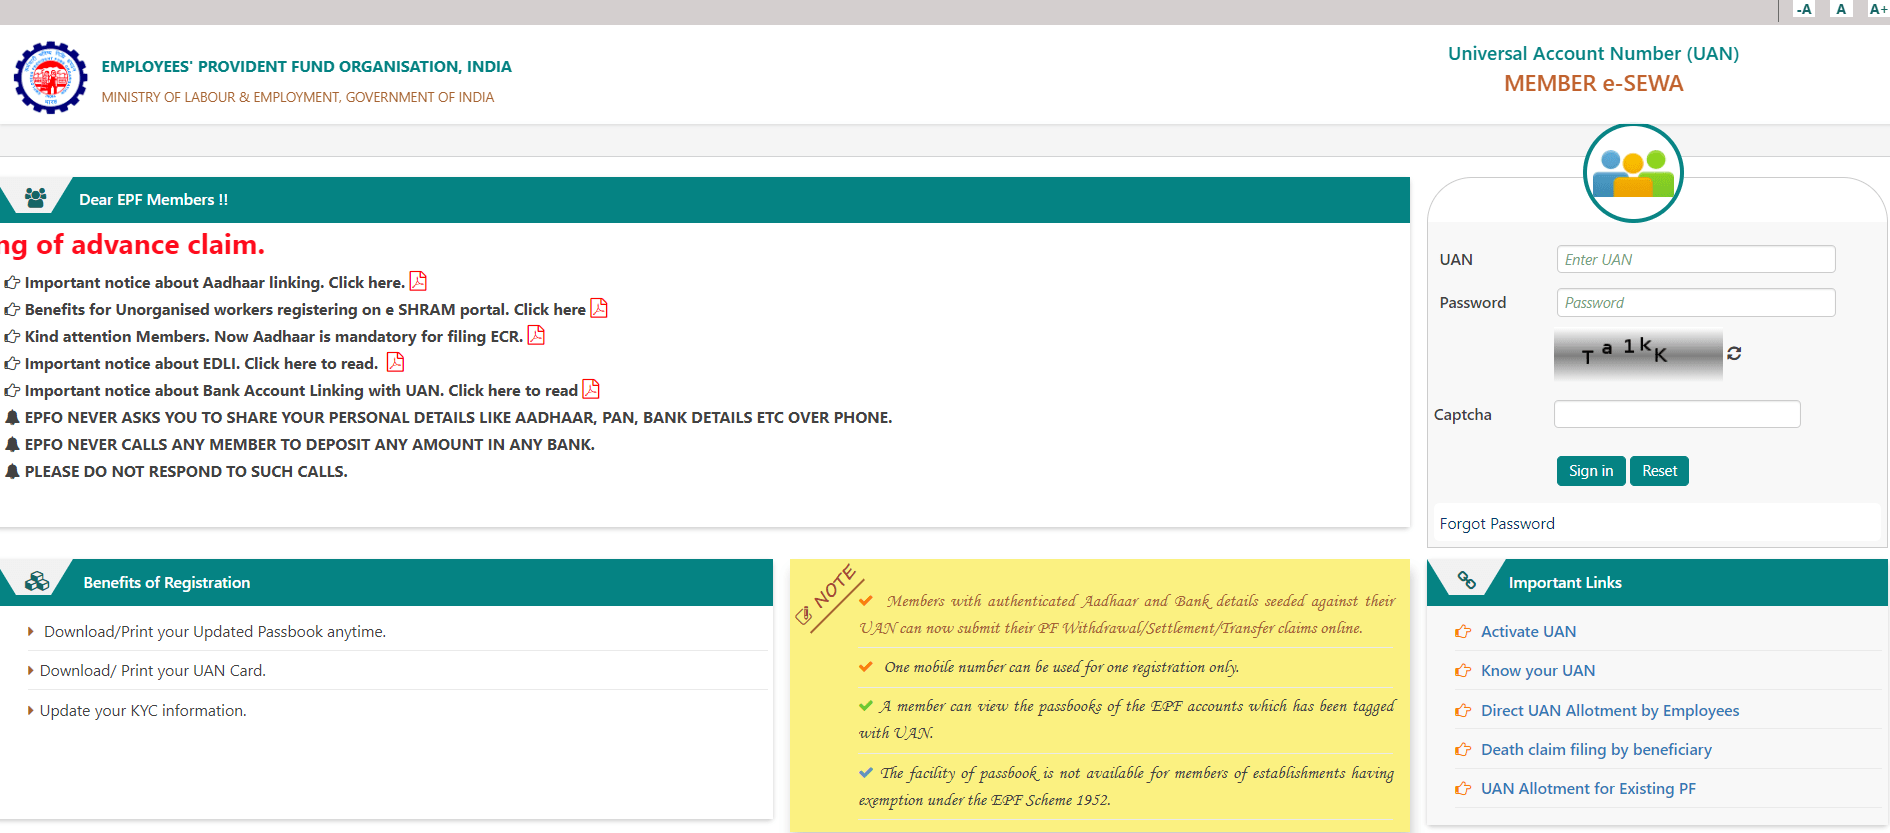The width and height of the screenshot is (1890, 833).
Task: Click the member group avatar above login
Action: [1633, 173]
